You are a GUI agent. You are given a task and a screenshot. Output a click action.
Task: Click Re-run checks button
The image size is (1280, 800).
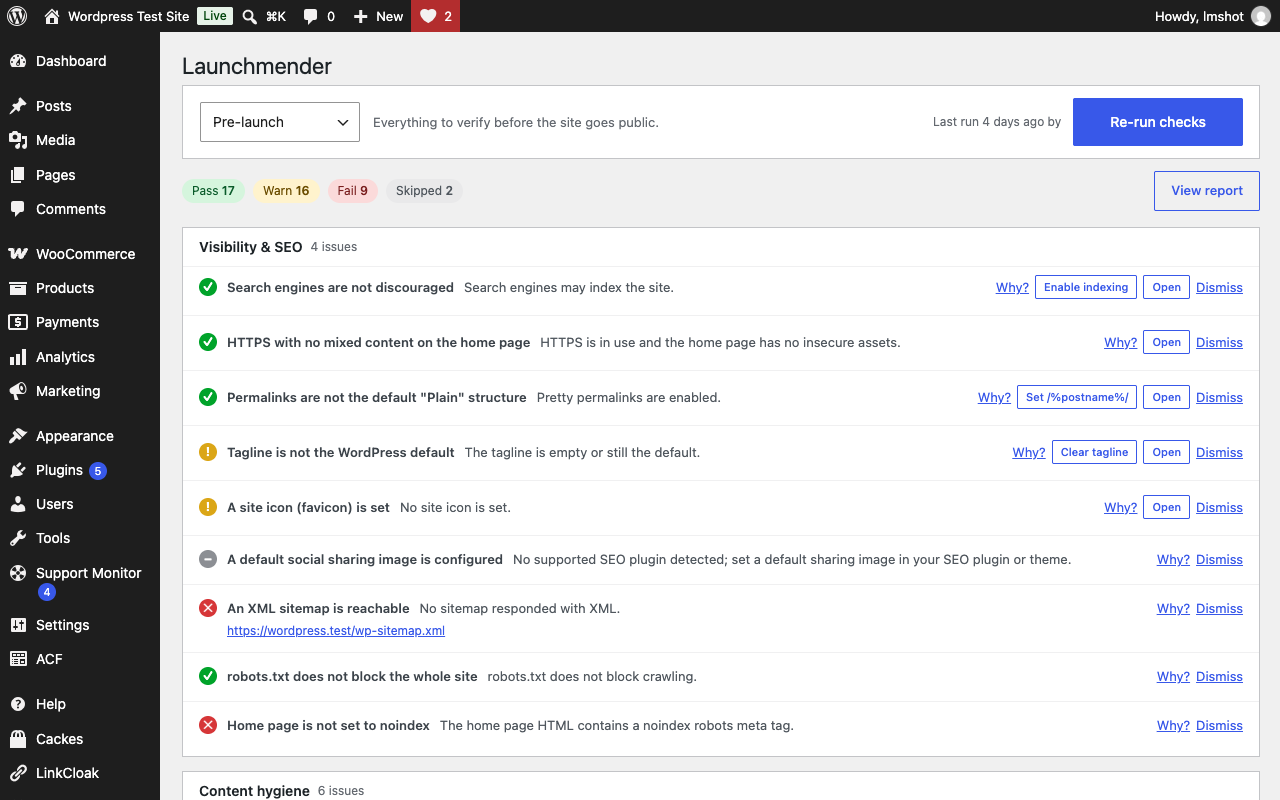tap(1158, 122)
